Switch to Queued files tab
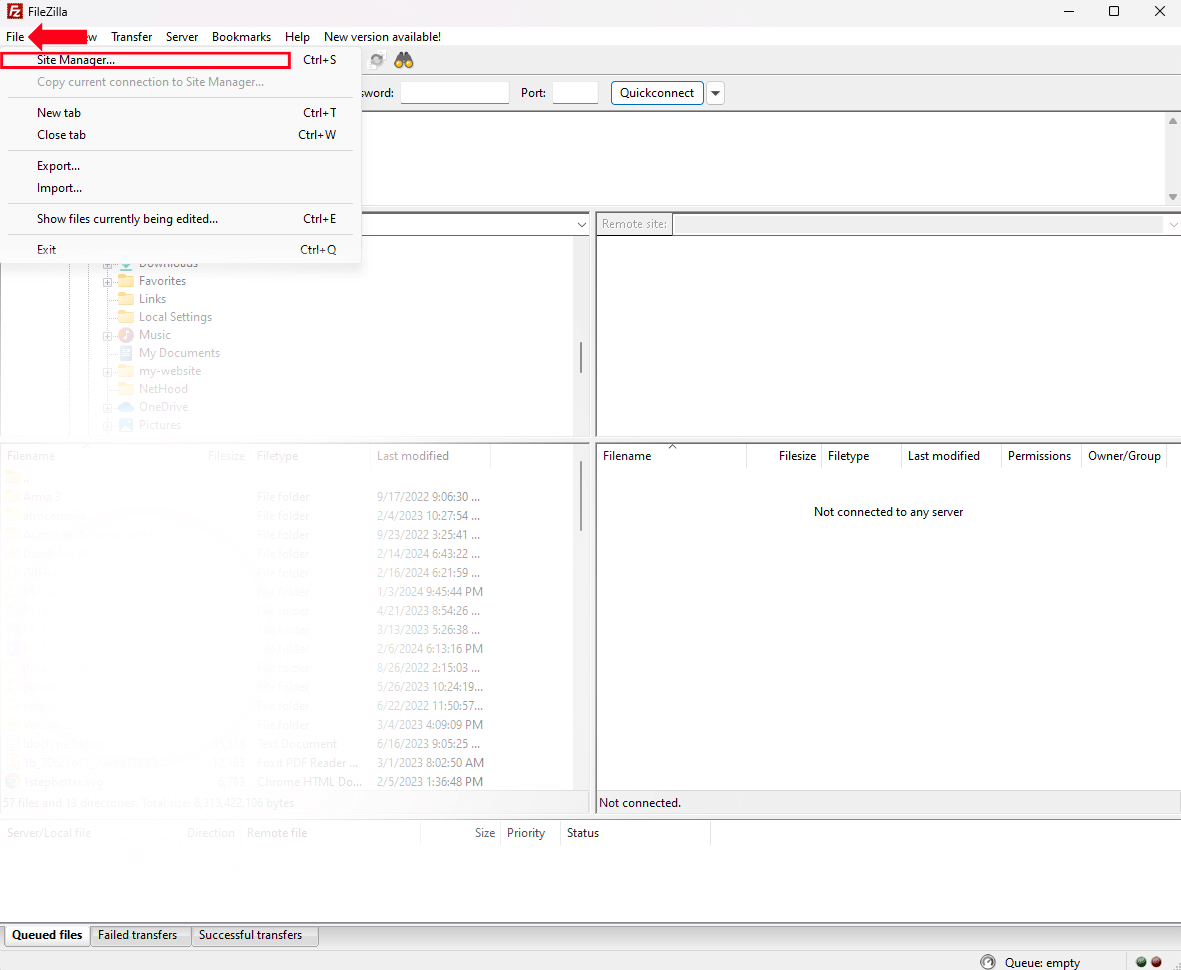 click(47, 935)
